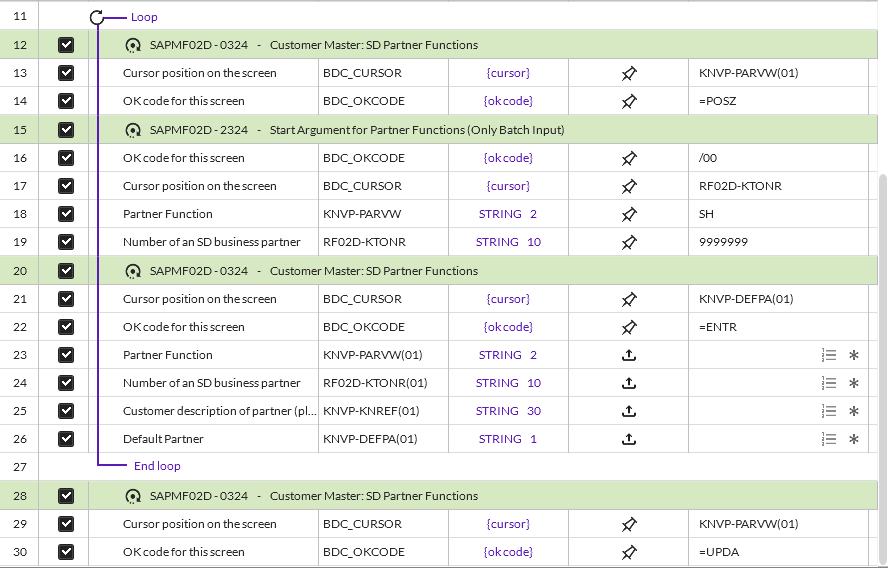Click upload icon for Default Partner row
This screenshot has height=568, width=888.
629,439
